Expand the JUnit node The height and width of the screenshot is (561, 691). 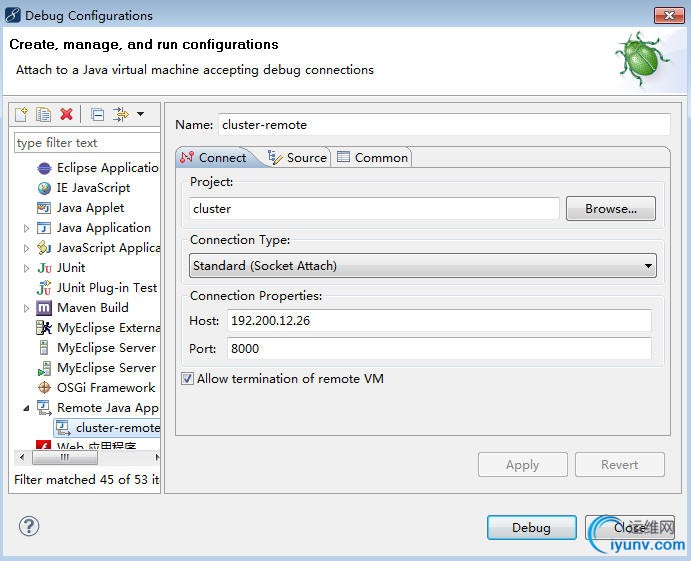pos(26,268)
